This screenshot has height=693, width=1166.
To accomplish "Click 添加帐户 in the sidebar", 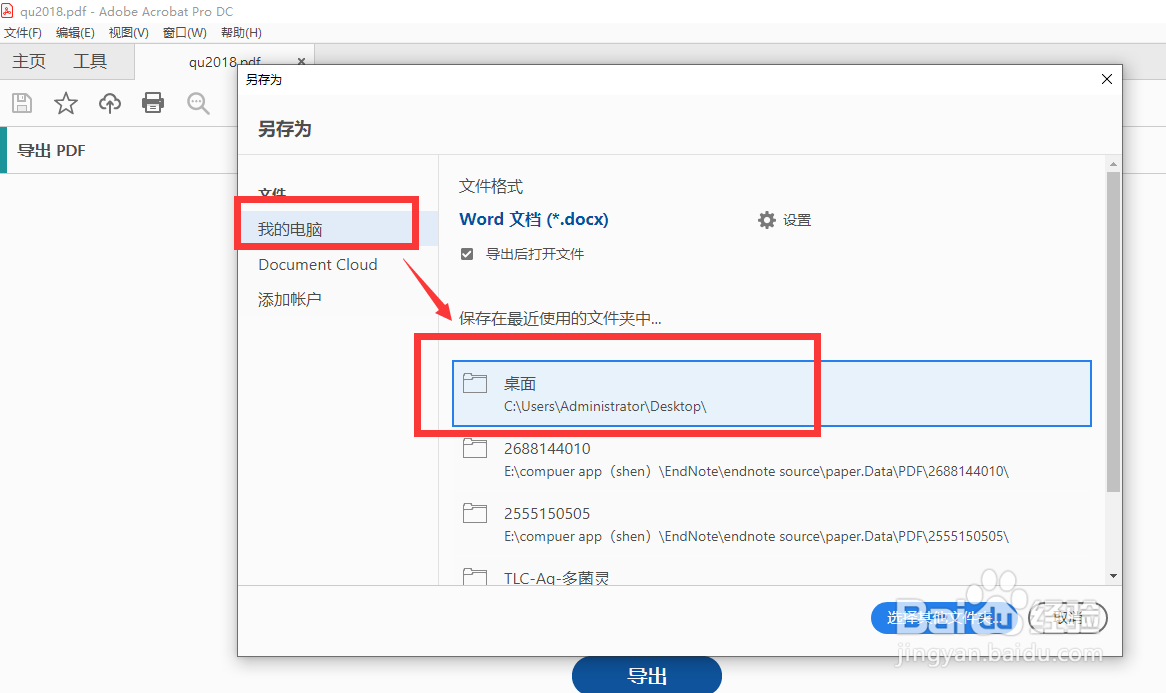I will point(289,300).
